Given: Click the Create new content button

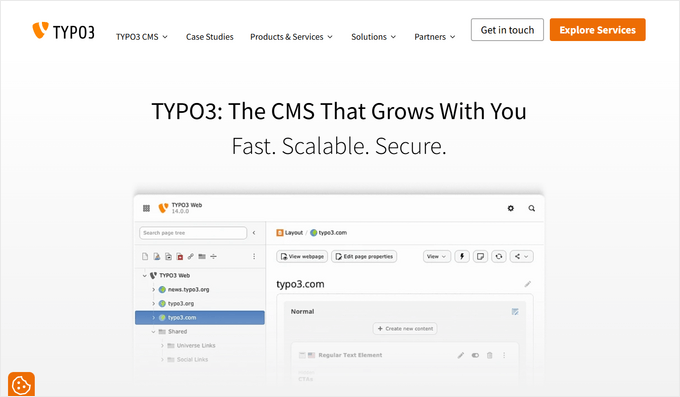Looking at the screenshot, I should (405, 328).
